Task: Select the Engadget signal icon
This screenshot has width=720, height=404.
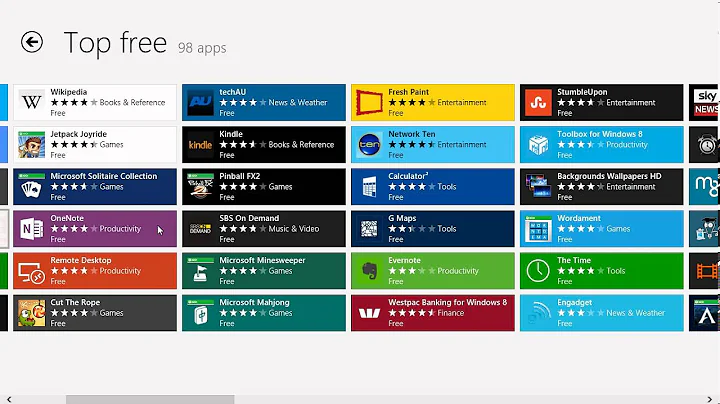Action: [x=539, y=313]
